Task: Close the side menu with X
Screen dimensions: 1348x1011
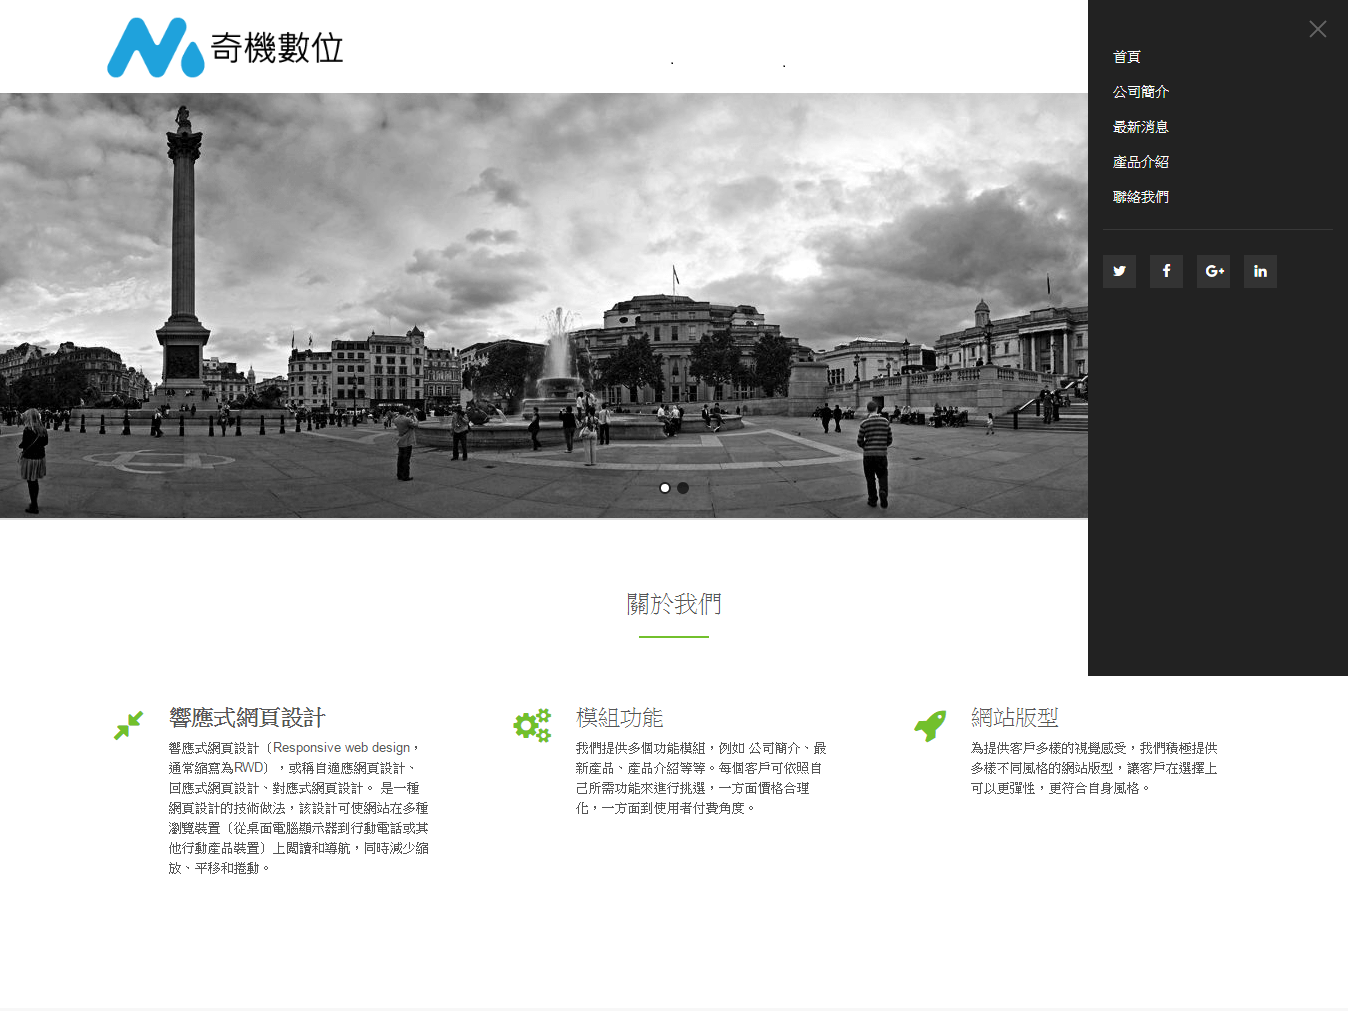Action: [x=1317, y=29]
